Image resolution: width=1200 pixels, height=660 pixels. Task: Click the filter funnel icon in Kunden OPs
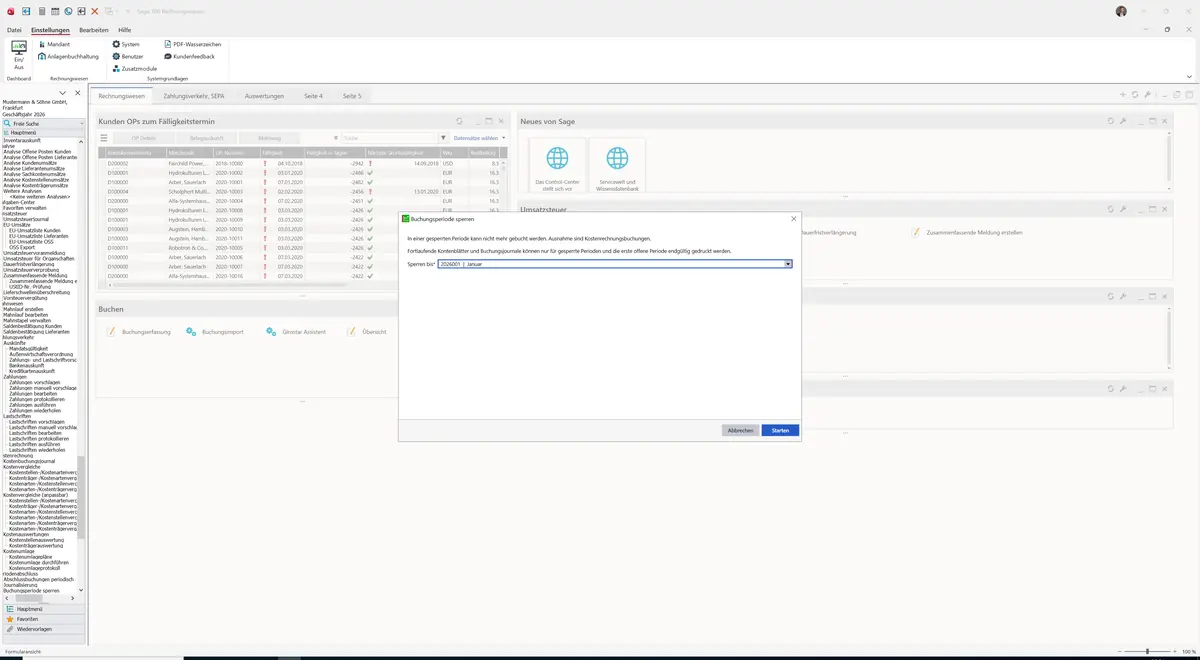(x=443, y=138)
